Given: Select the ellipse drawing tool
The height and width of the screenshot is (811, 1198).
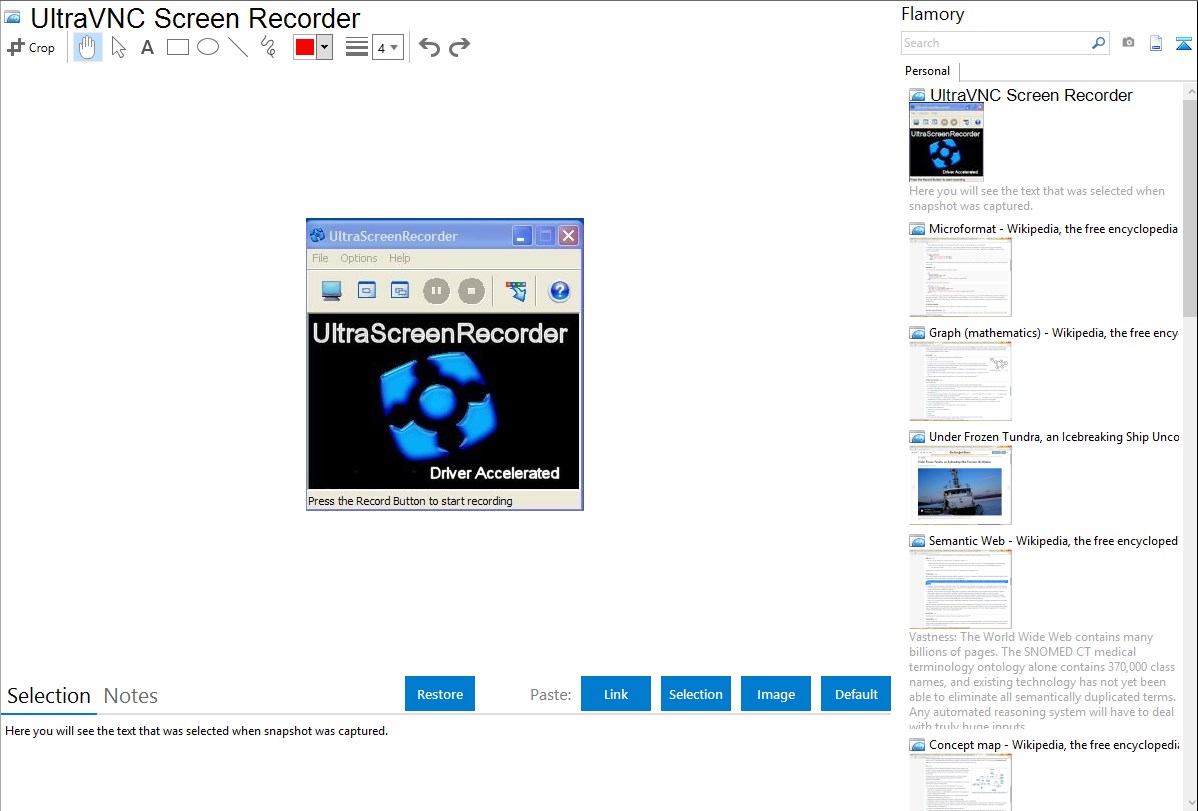Looking at the screenshot, I should coord(208,47).
